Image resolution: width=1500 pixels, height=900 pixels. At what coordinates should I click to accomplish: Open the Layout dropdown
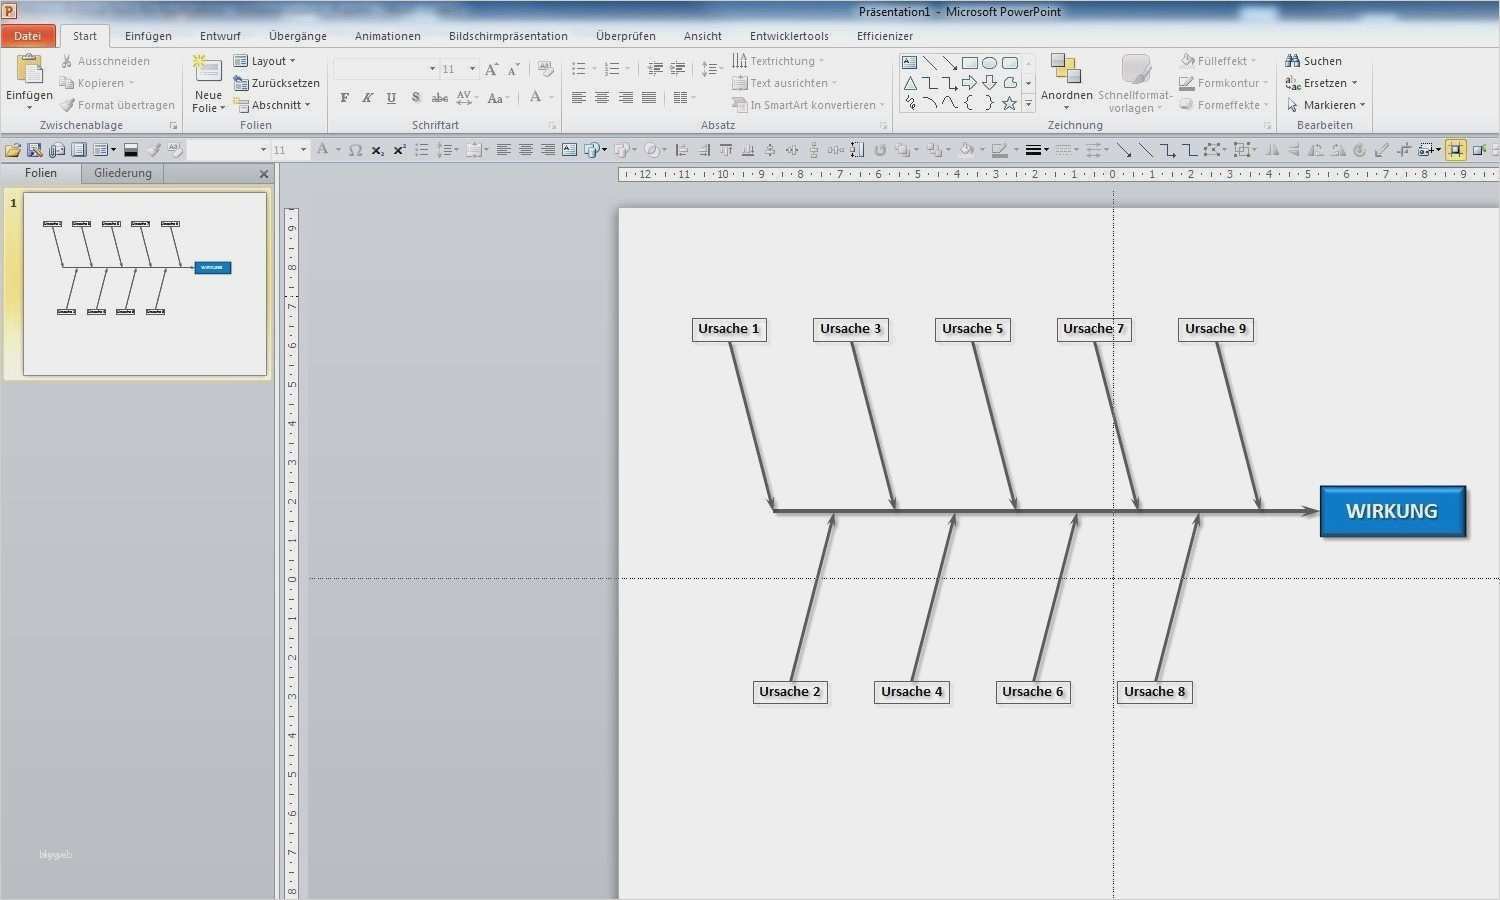click(265, 61)
